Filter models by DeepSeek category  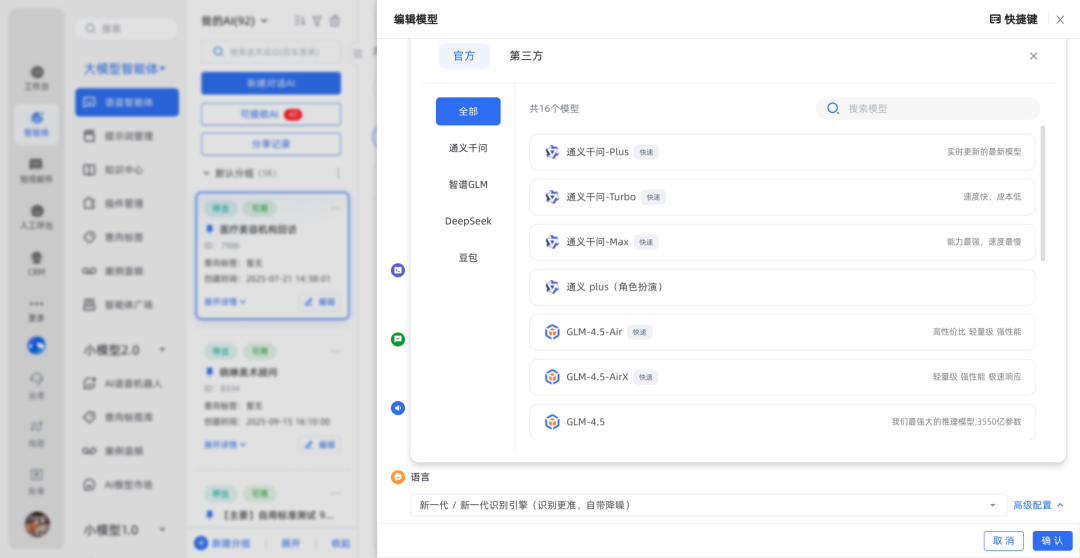[468, 220]
